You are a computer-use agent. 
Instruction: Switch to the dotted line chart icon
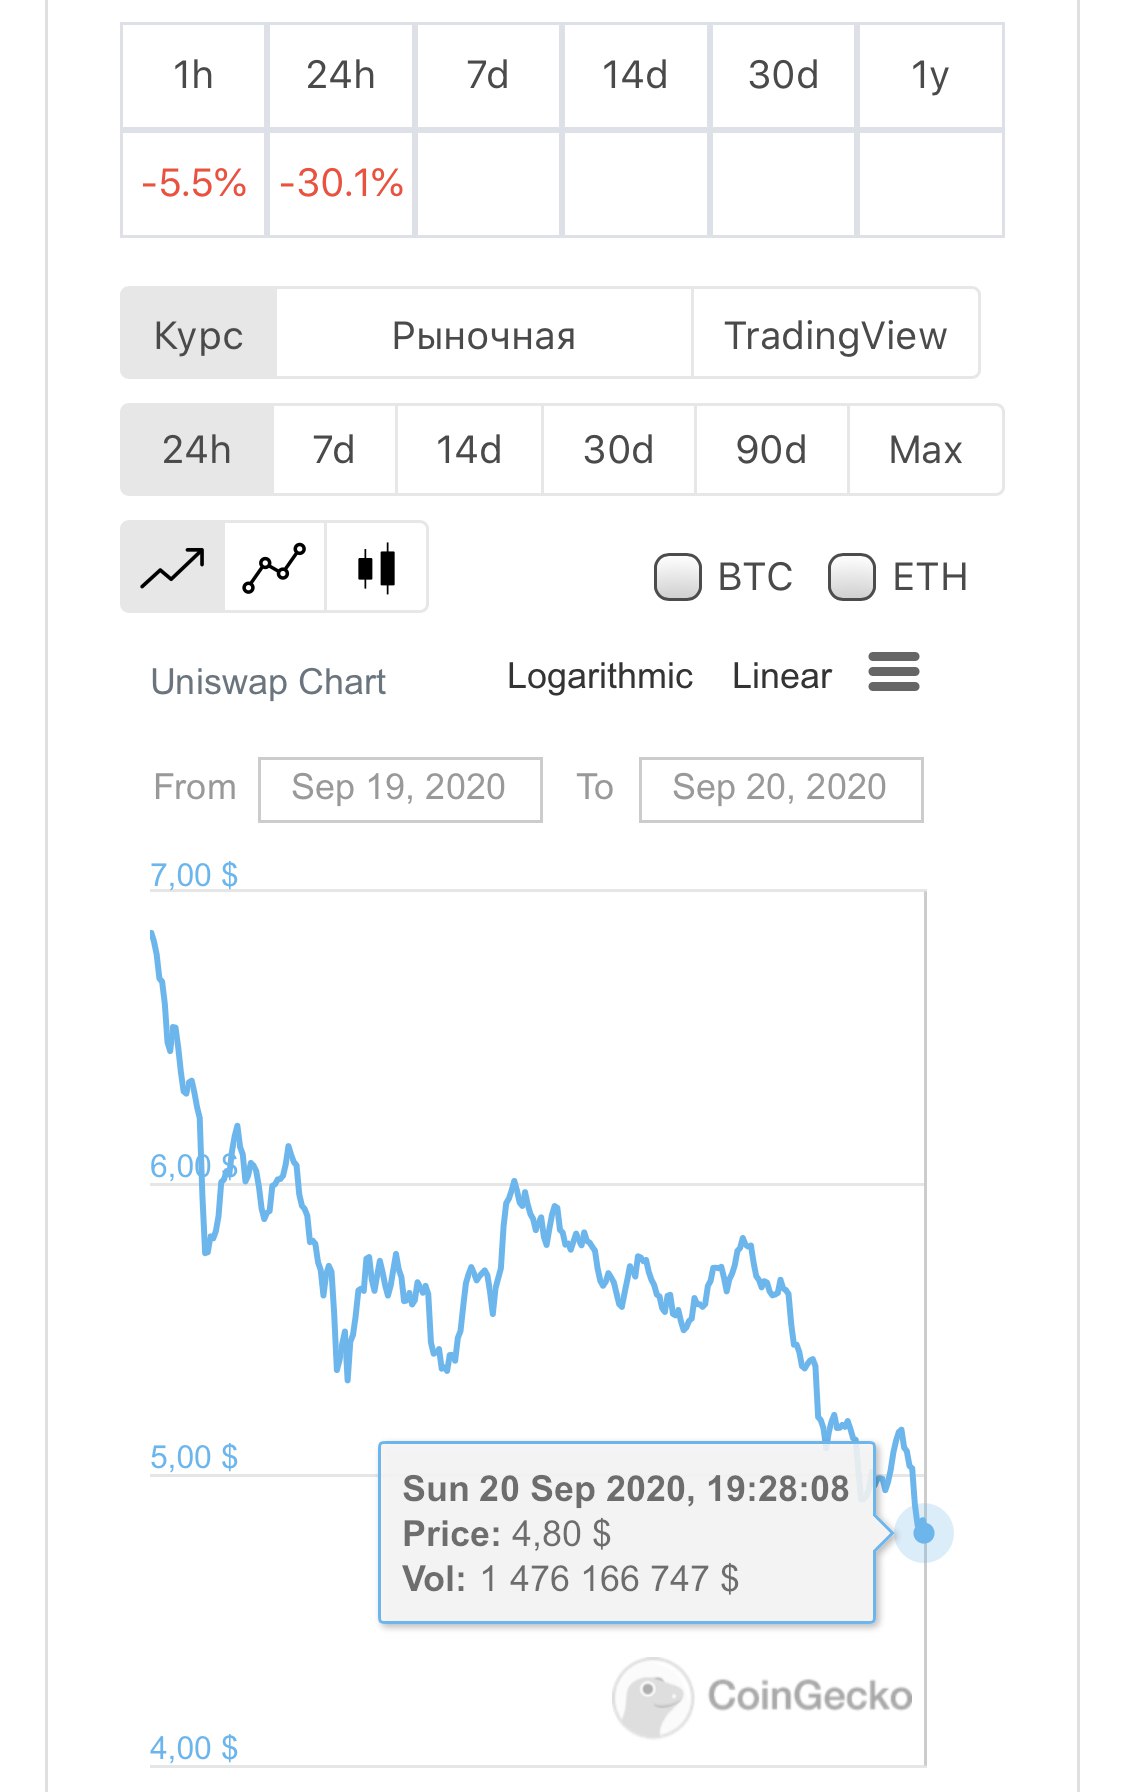point(275,567)
